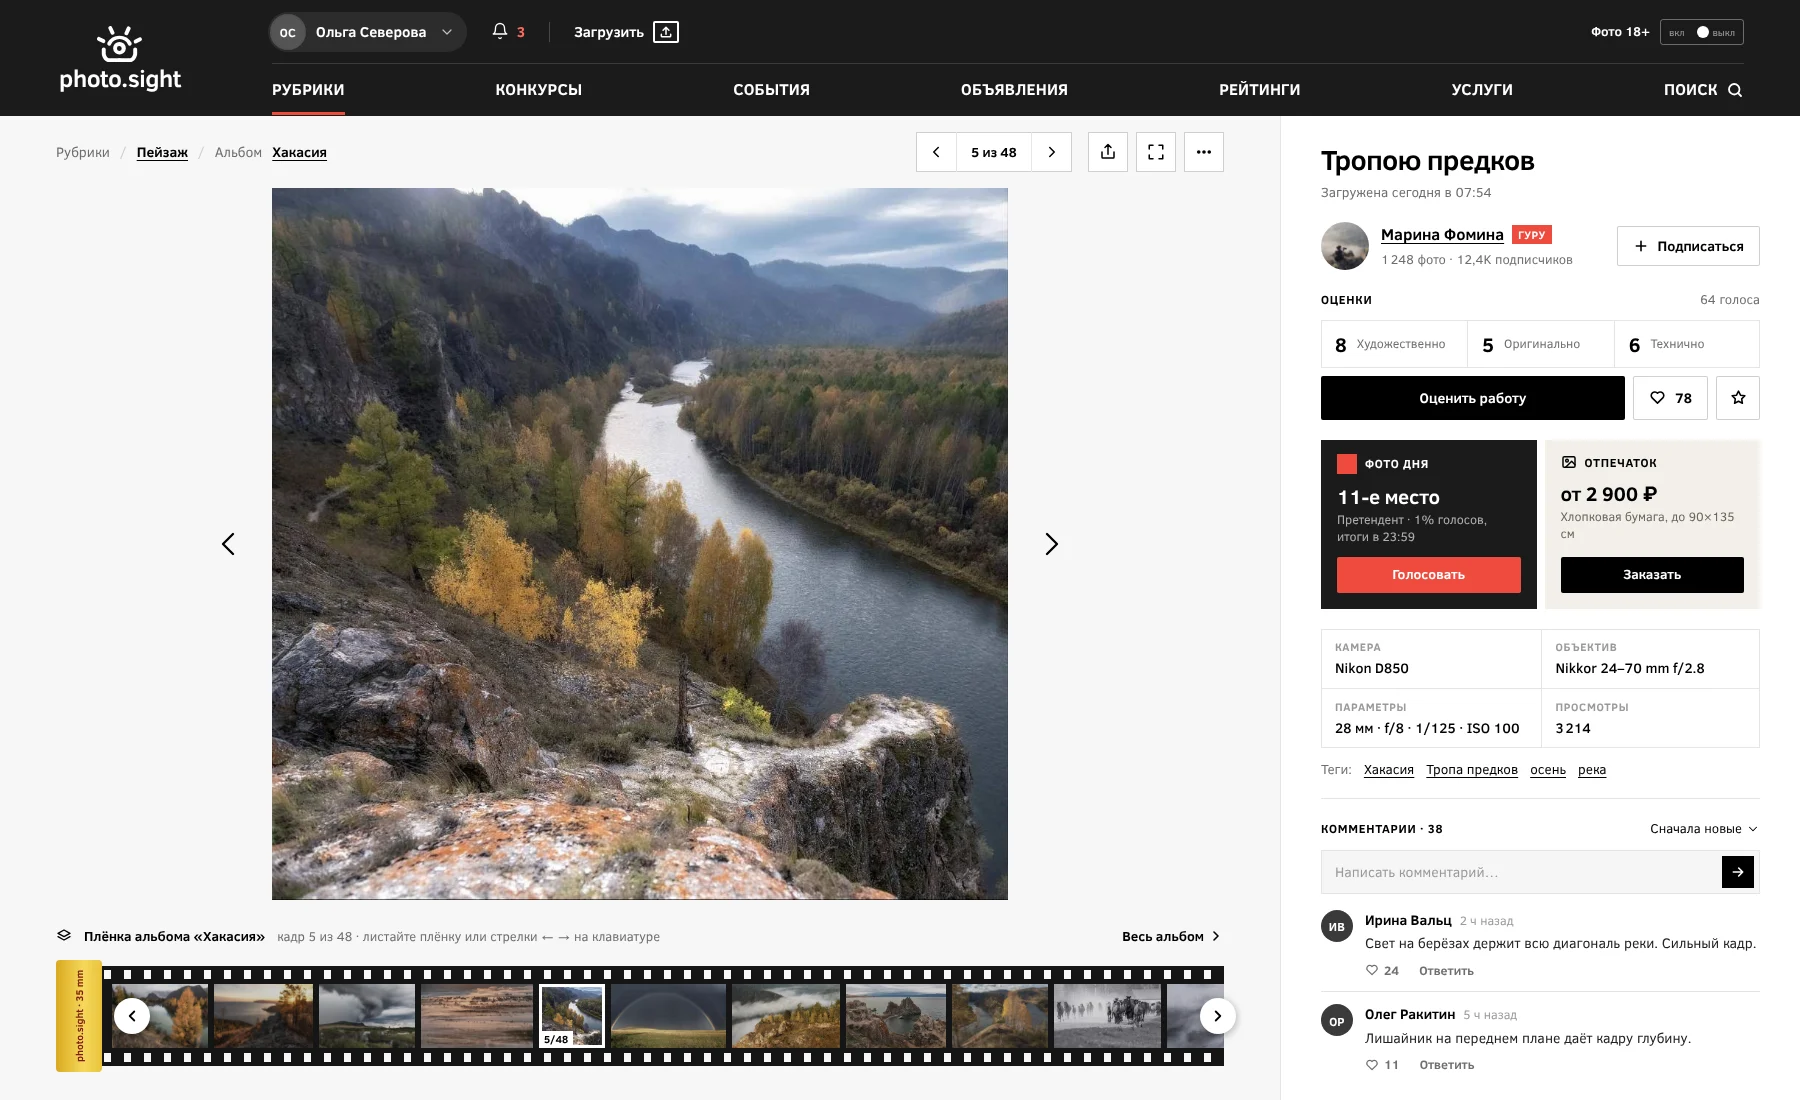Screen dimensions: 1800x1100
Task: Like Олег Ракитин's comment heart
Action: point(1372,1065)
